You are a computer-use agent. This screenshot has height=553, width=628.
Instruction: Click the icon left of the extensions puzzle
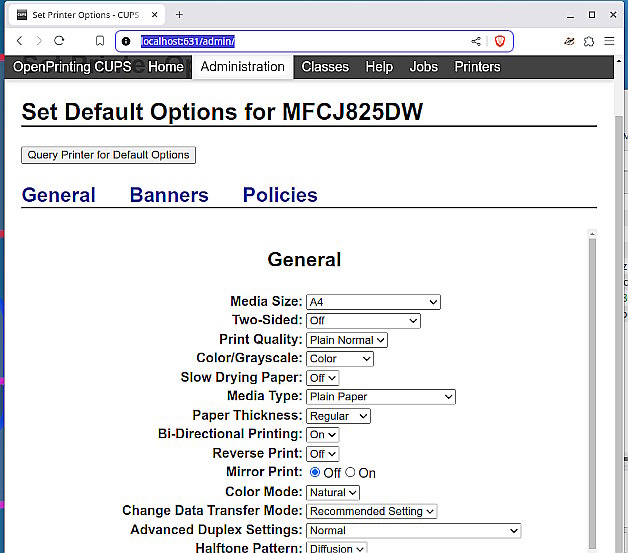pos(569,41)
